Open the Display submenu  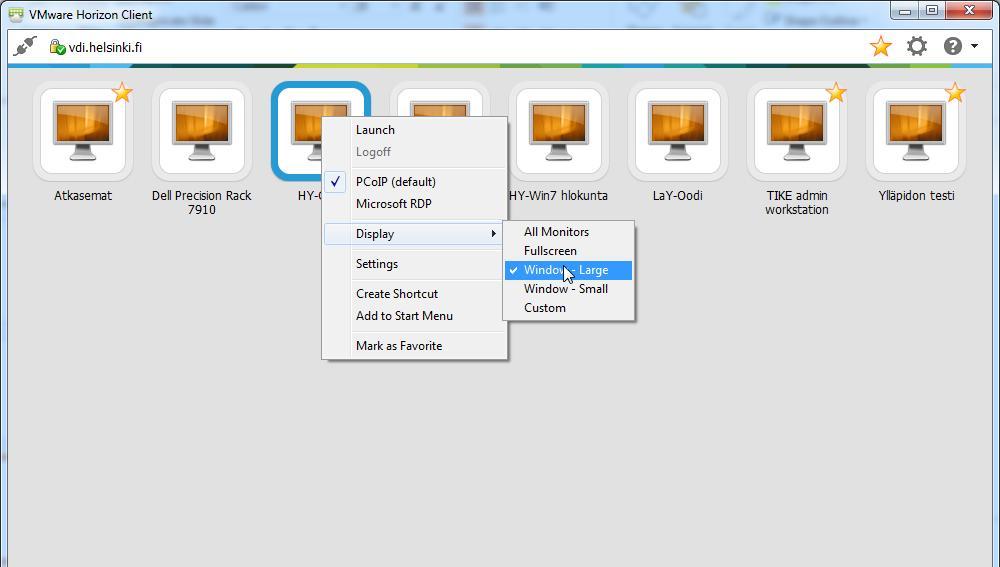(415, 234)
